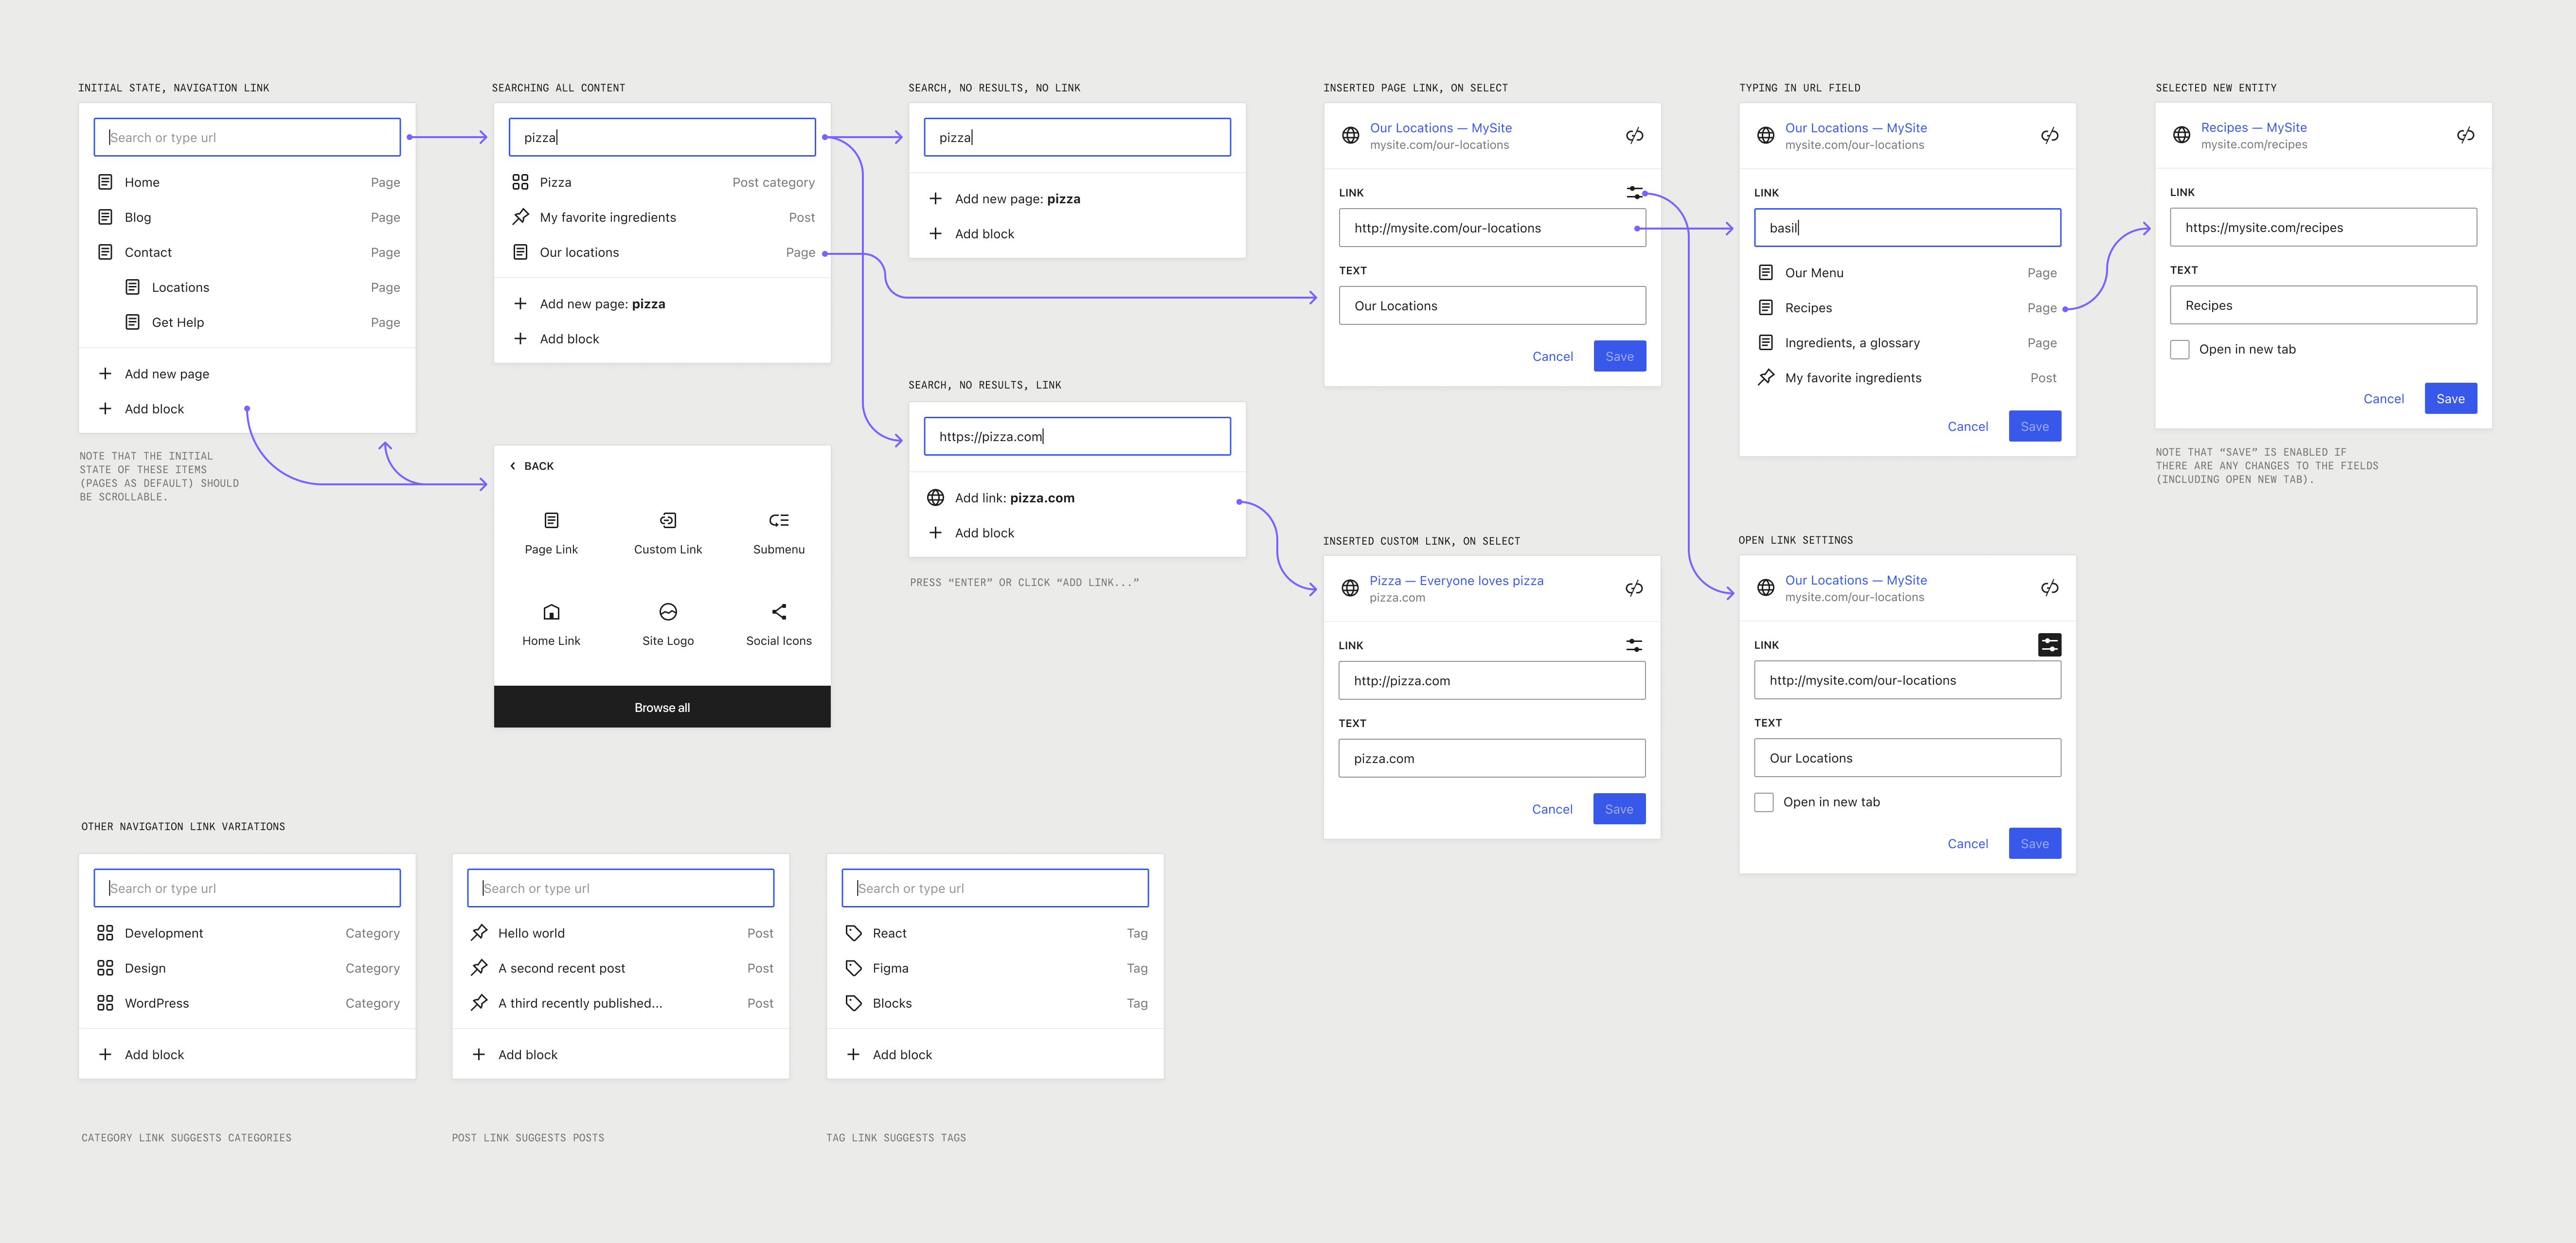The image size is (2576, 1243).
Task: Click the BACK chevron in the block picker
Action: coord(513,465)
